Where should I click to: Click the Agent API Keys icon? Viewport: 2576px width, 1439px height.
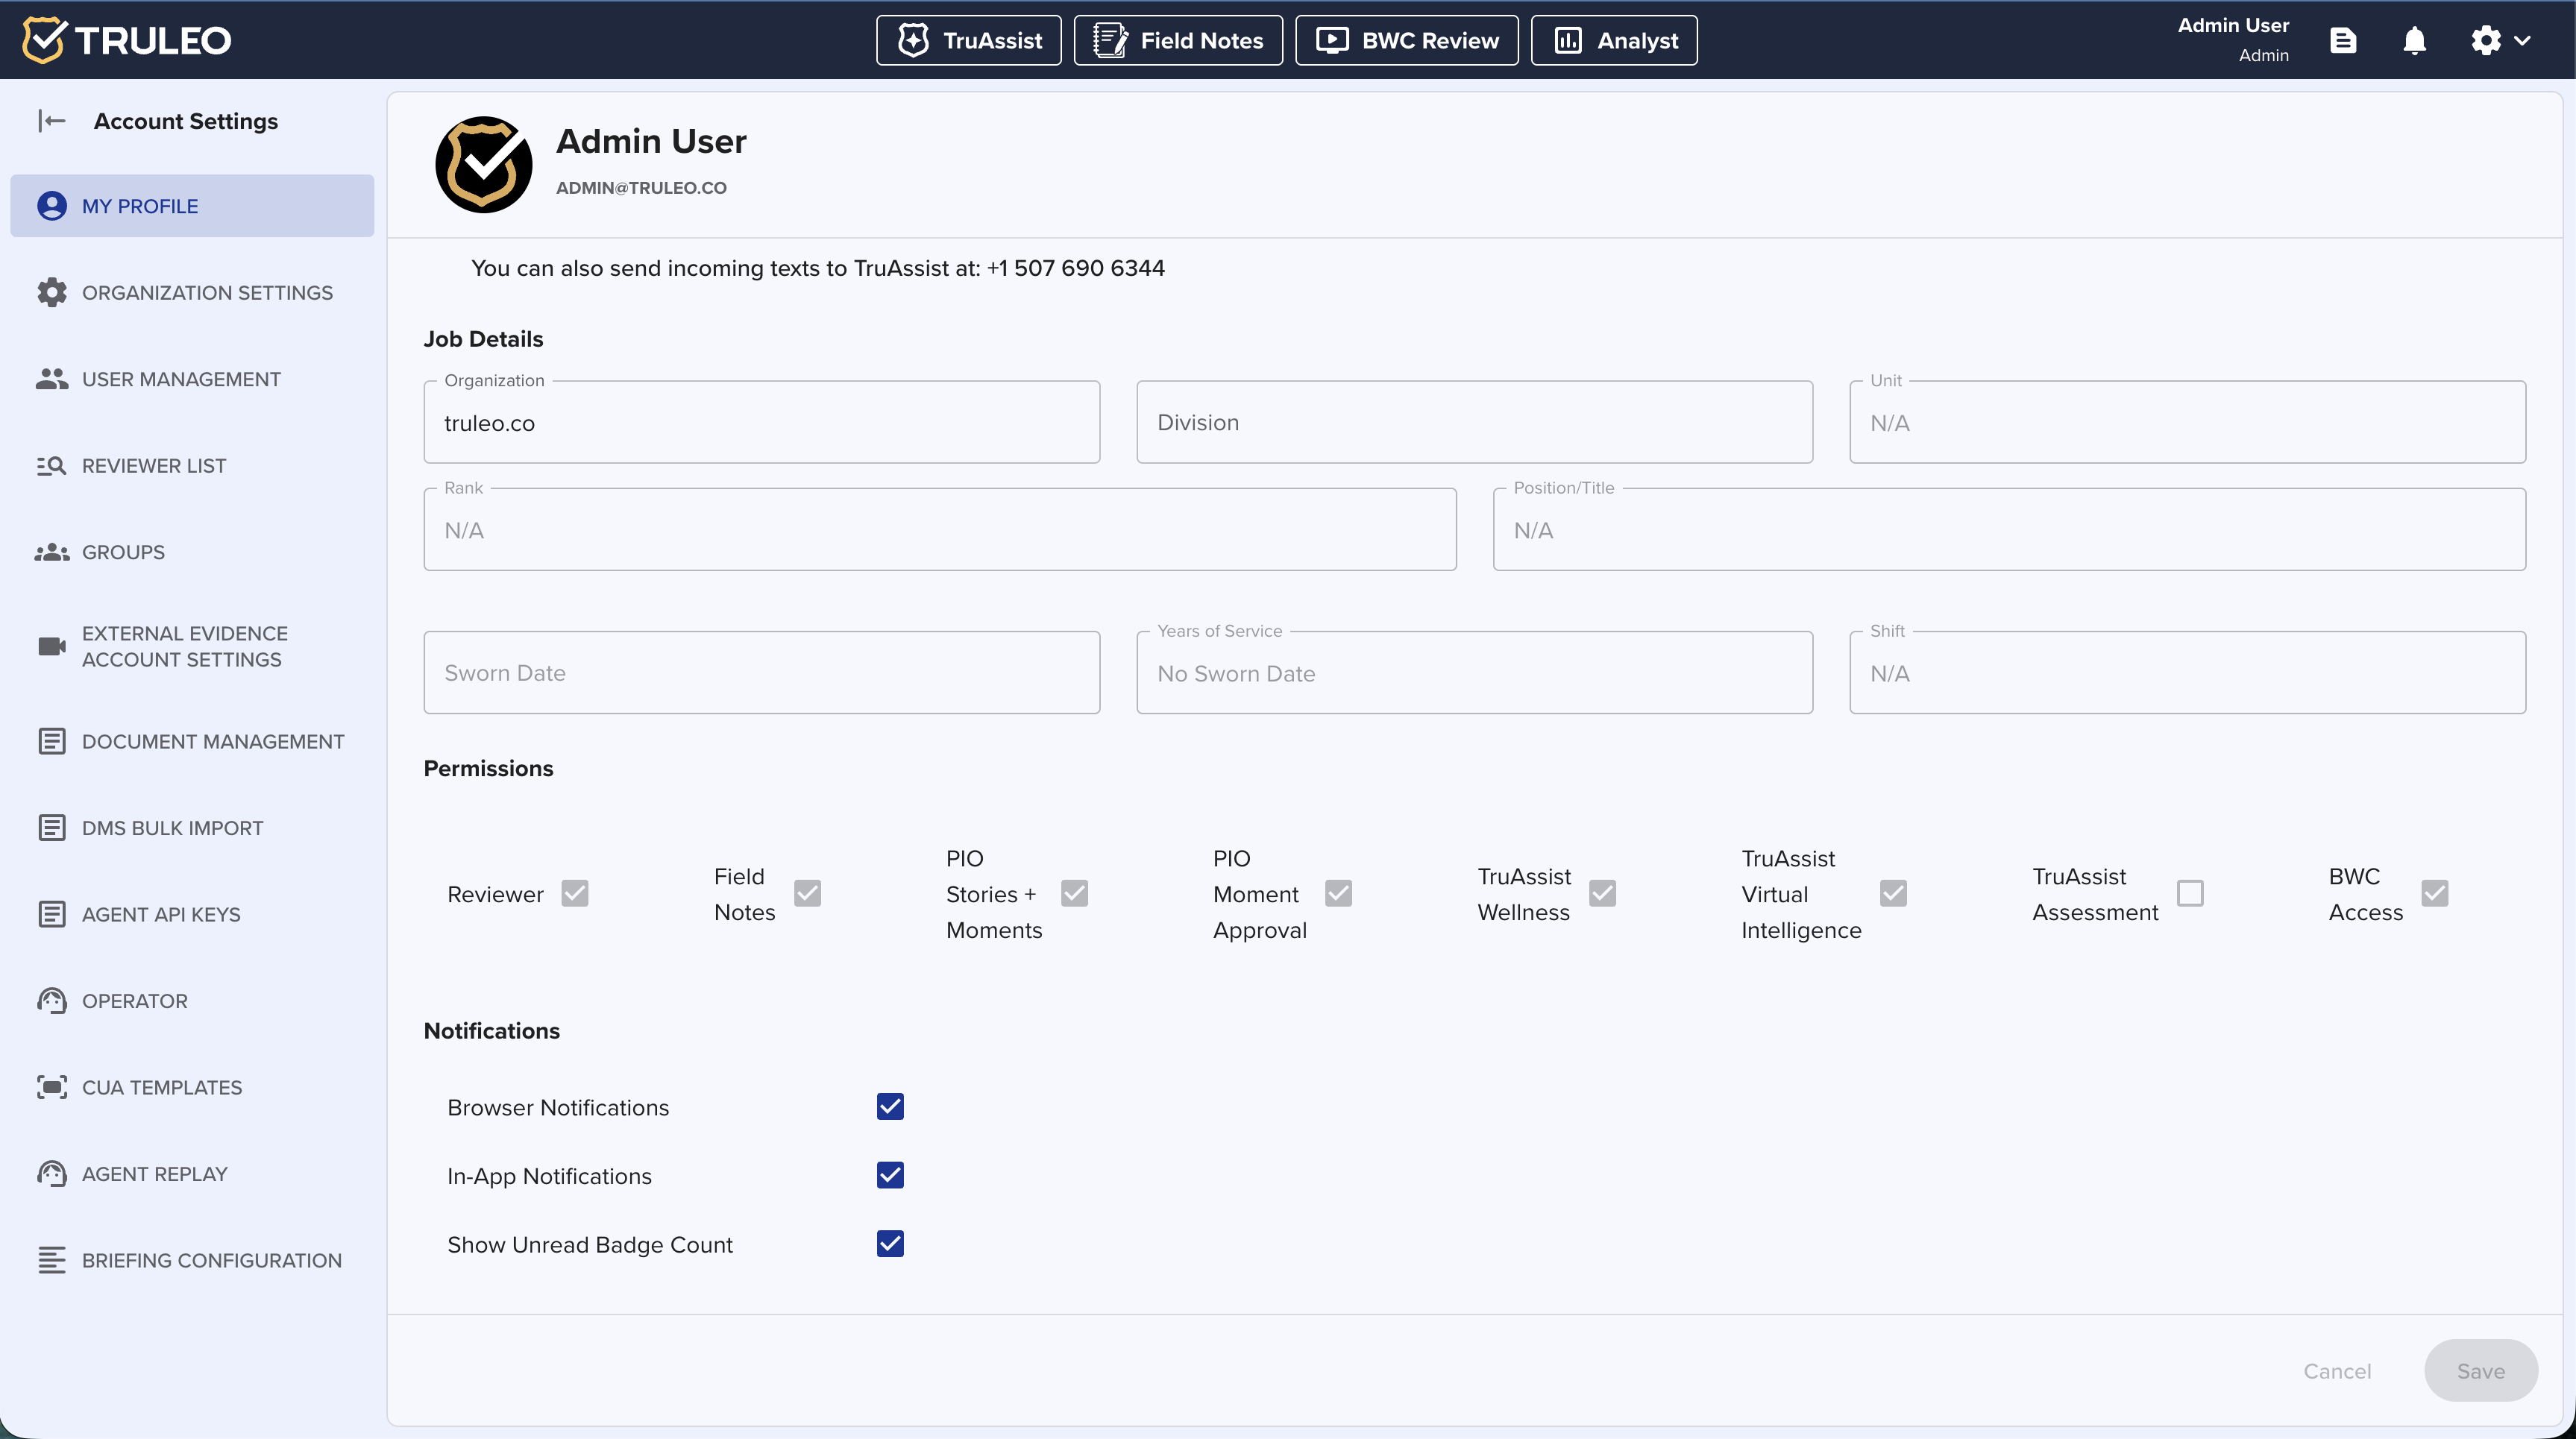pyautogui.click(x=52, y=914)
